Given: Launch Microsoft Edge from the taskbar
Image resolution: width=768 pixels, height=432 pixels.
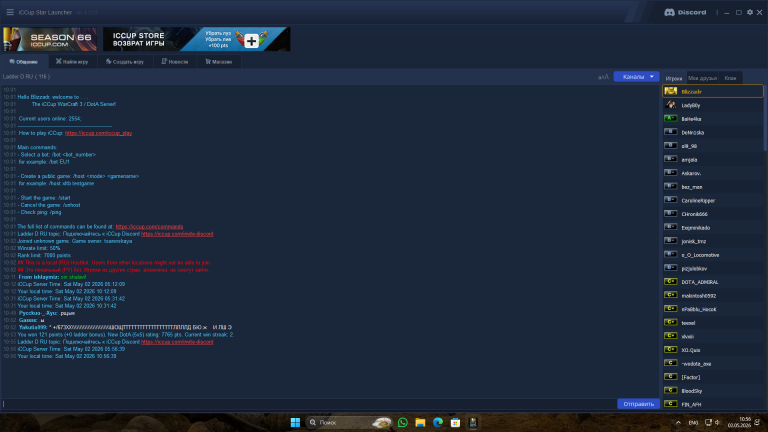Looking at the screenshot, I should [x=438, y=422].
